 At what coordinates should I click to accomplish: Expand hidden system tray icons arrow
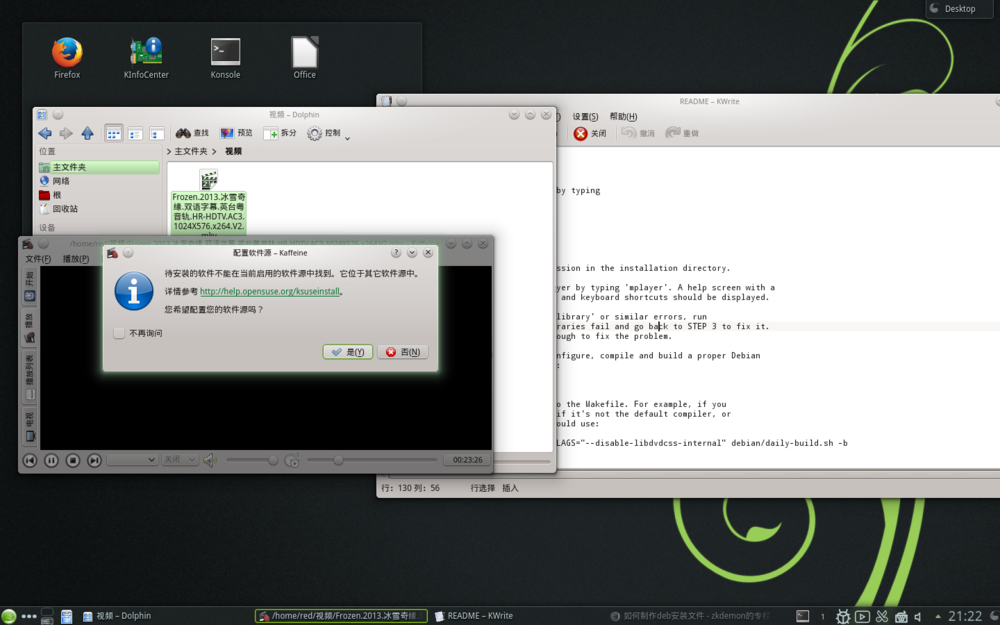tap(938, 617)
